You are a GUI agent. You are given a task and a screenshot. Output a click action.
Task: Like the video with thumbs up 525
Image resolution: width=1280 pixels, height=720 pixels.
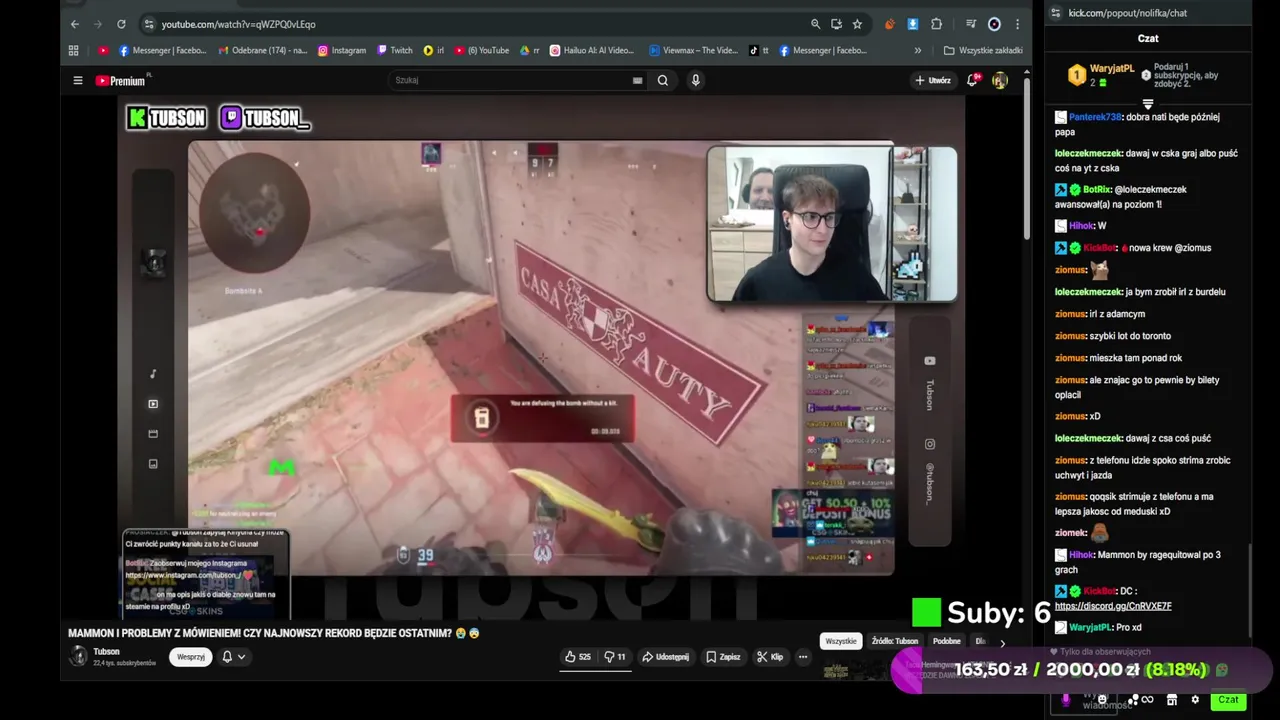(577, 657)
